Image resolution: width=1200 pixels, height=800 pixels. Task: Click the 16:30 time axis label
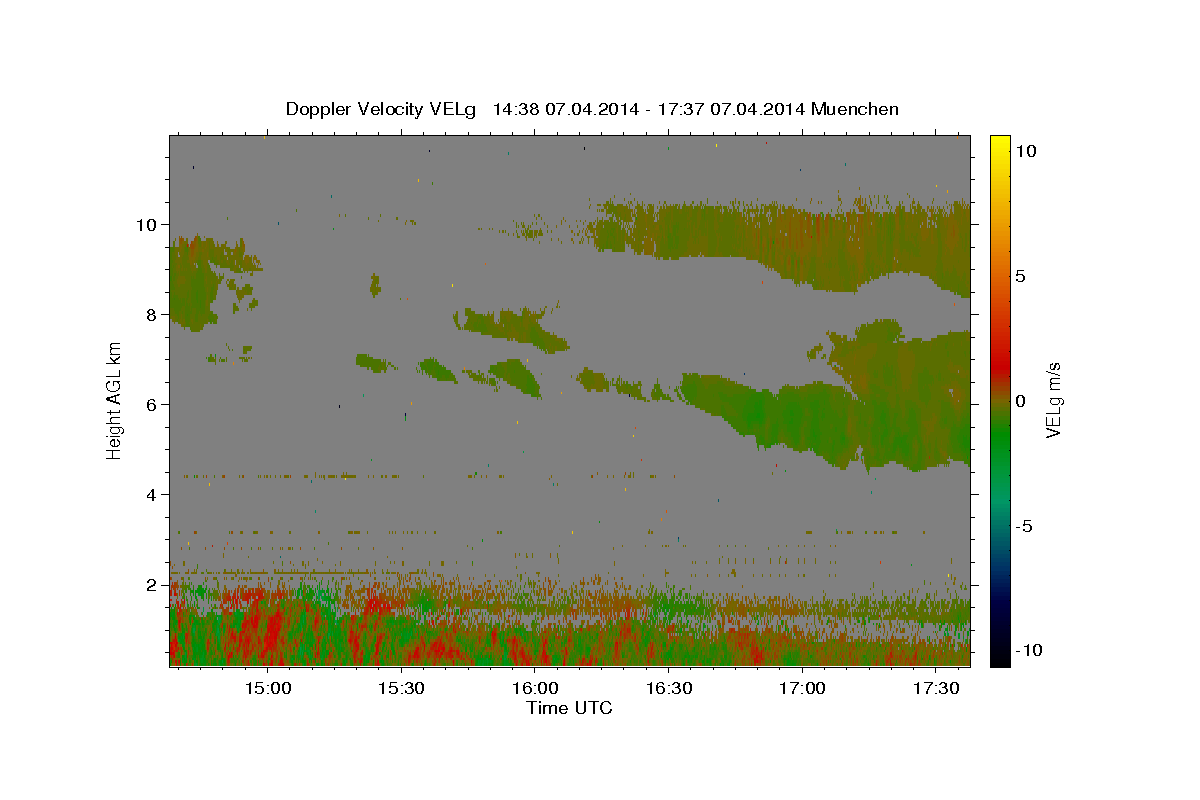669,688
